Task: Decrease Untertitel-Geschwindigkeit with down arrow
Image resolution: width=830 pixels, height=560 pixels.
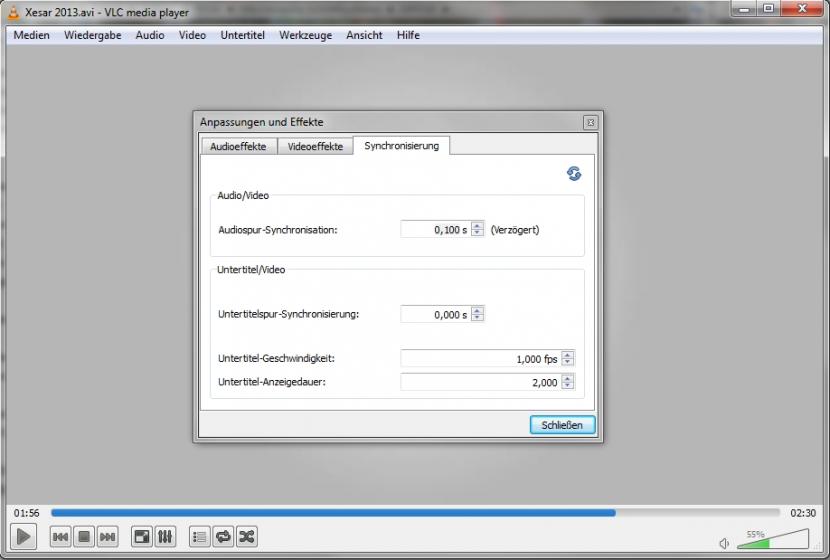Action: 567,362
